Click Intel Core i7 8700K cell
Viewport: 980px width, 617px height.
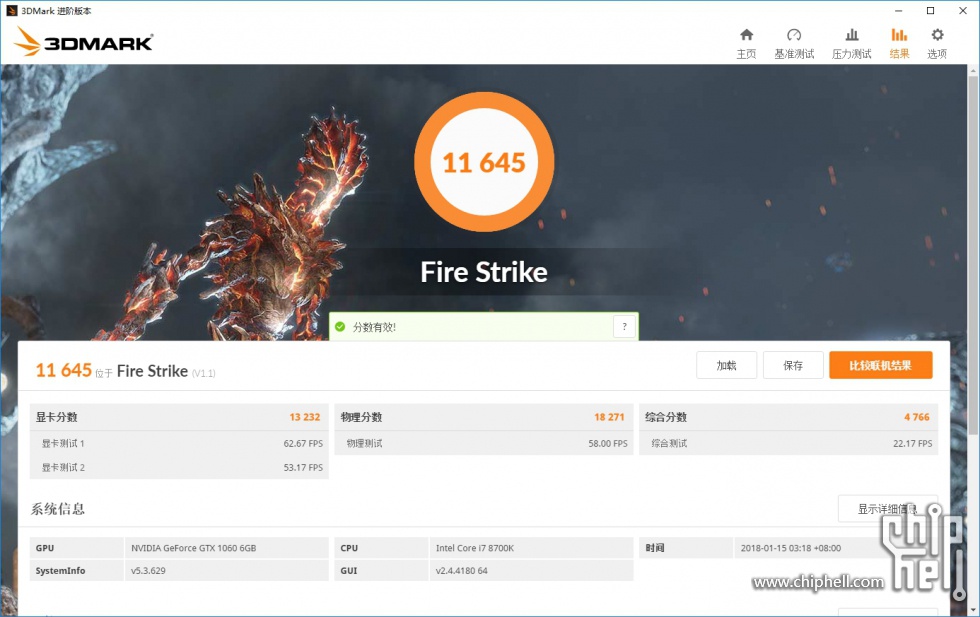pos(531,548)
